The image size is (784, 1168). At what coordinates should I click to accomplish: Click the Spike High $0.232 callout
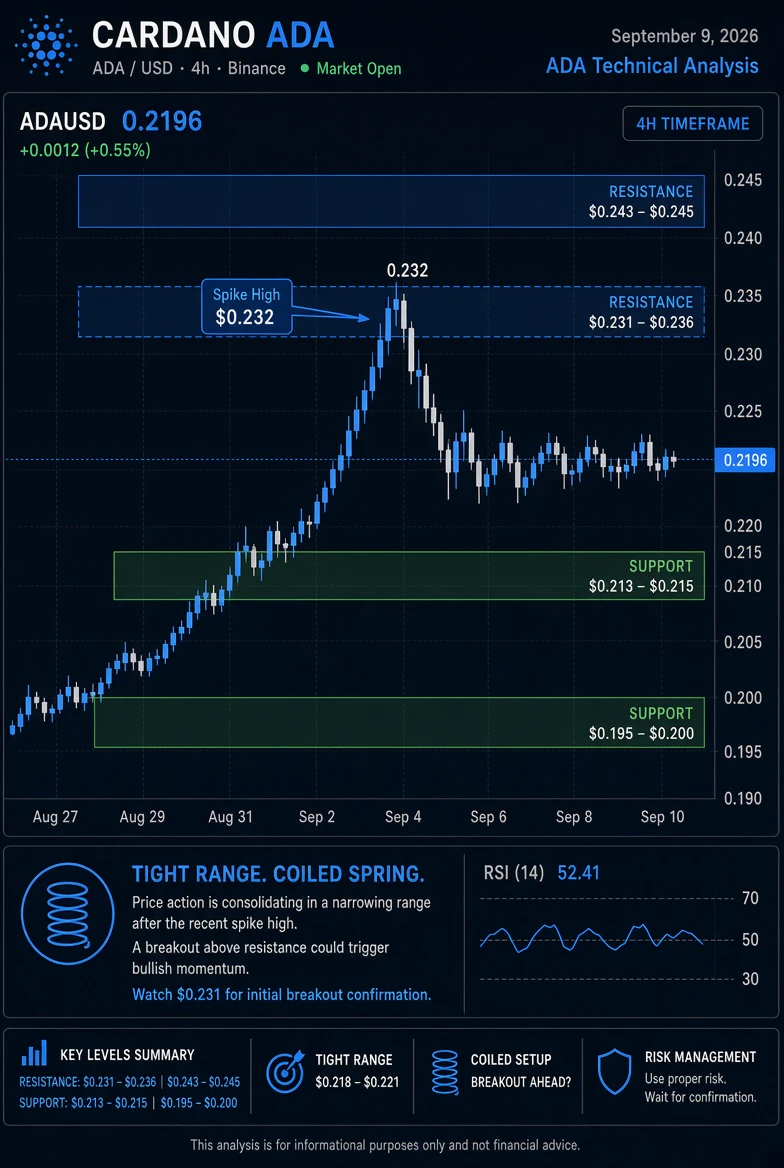tap(247, 306)
